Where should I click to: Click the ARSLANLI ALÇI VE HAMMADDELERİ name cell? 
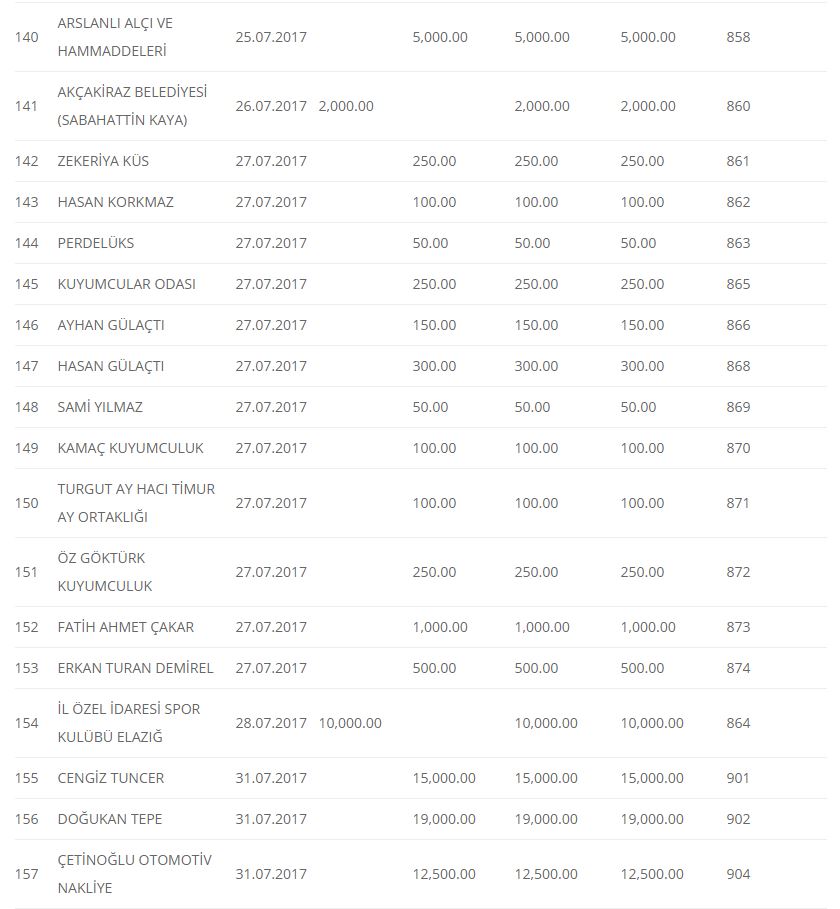pos(115,37)
